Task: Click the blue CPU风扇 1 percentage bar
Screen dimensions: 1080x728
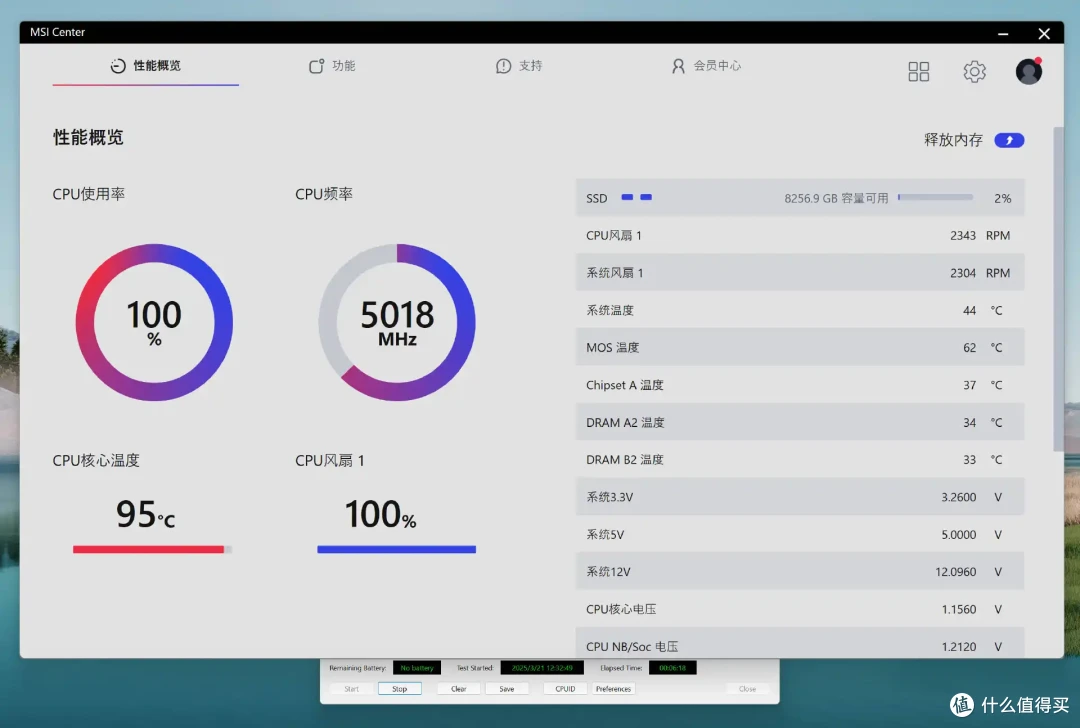Action: point(397,549)
